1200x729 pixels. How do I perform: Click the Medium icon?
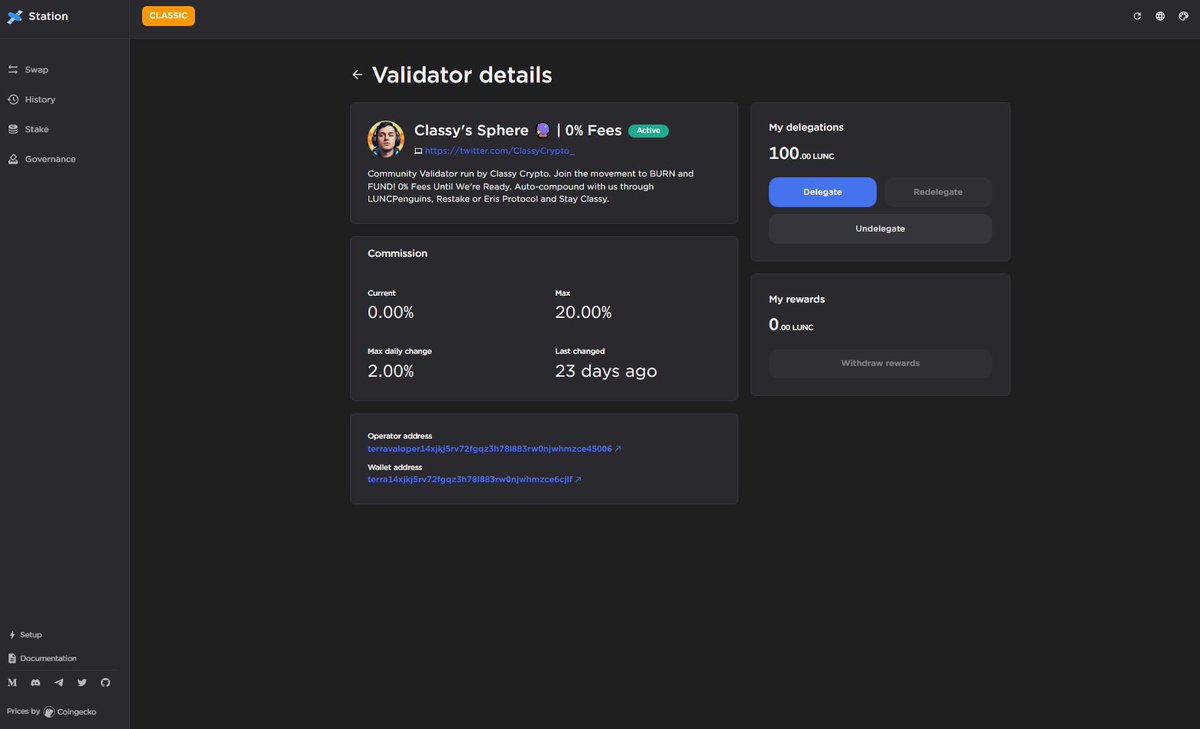12,683
